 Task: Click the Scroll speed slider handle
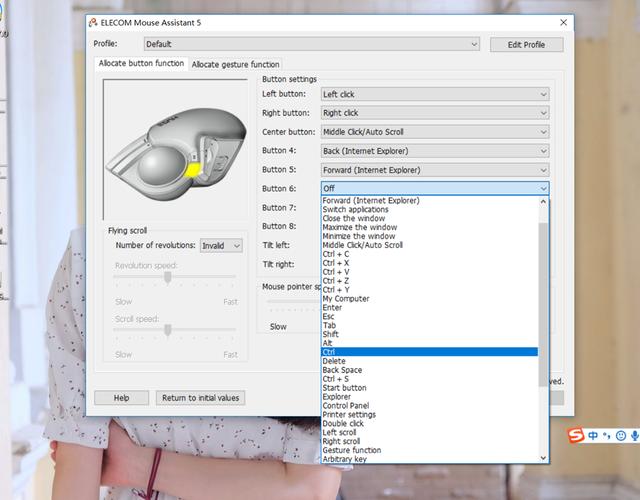click(x=167, y=330)
